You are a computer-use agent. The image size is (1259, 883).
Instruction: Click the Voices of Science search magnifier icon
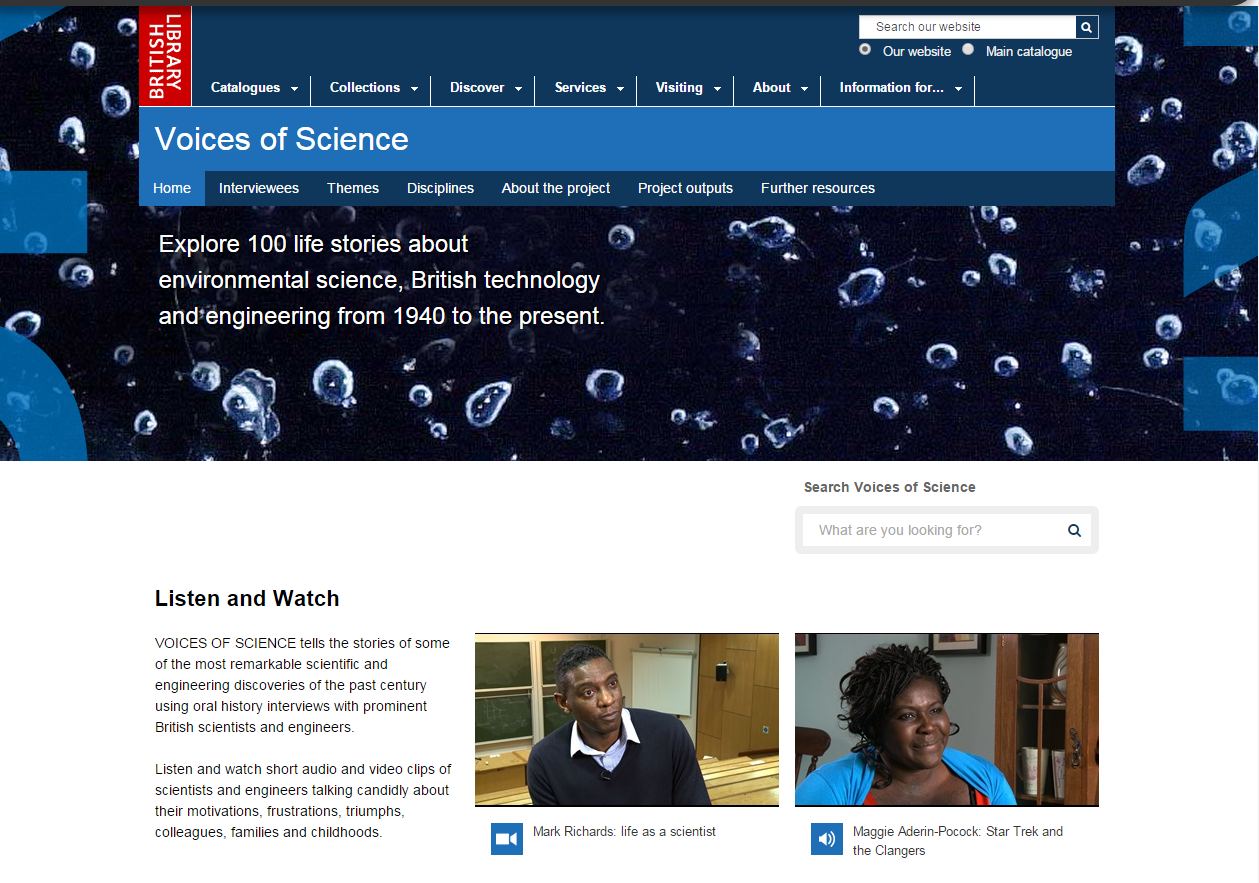pyautogui.click(x=1074, y=530)
